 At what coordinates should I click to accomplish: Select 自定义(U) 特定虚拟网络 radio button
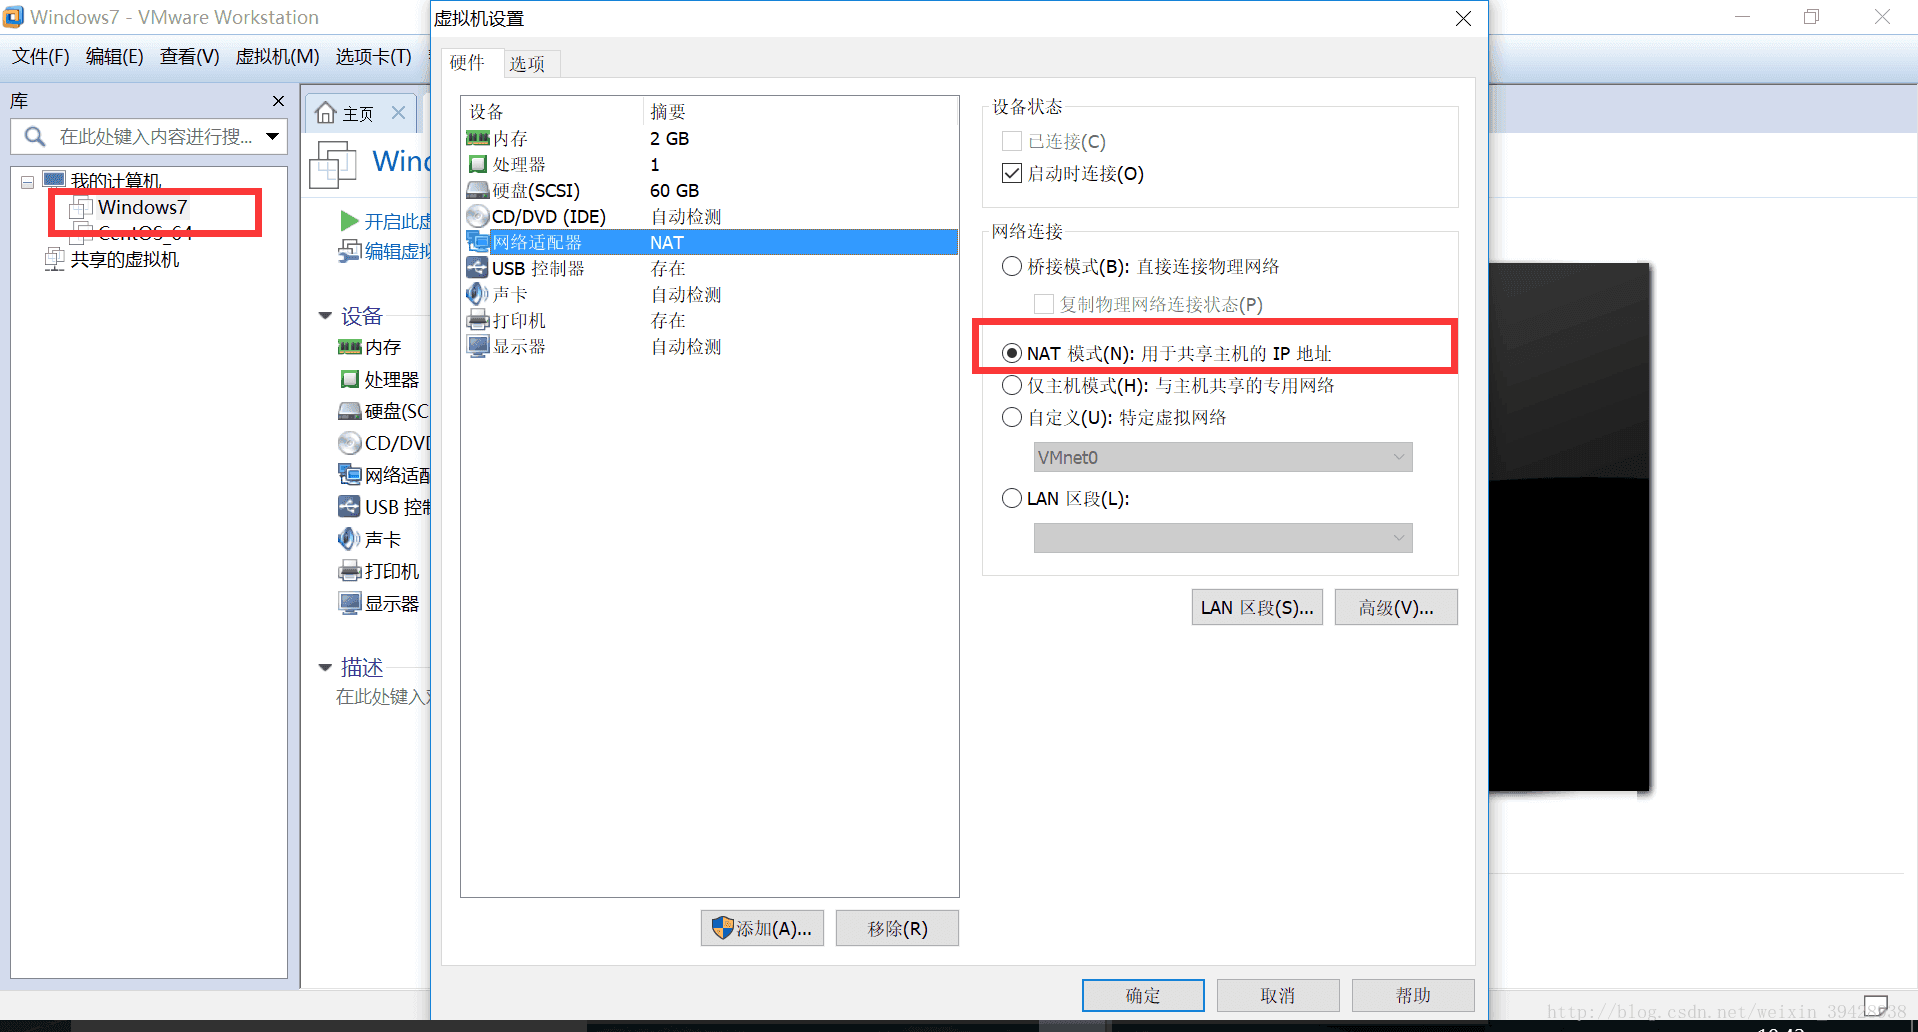1012,417
